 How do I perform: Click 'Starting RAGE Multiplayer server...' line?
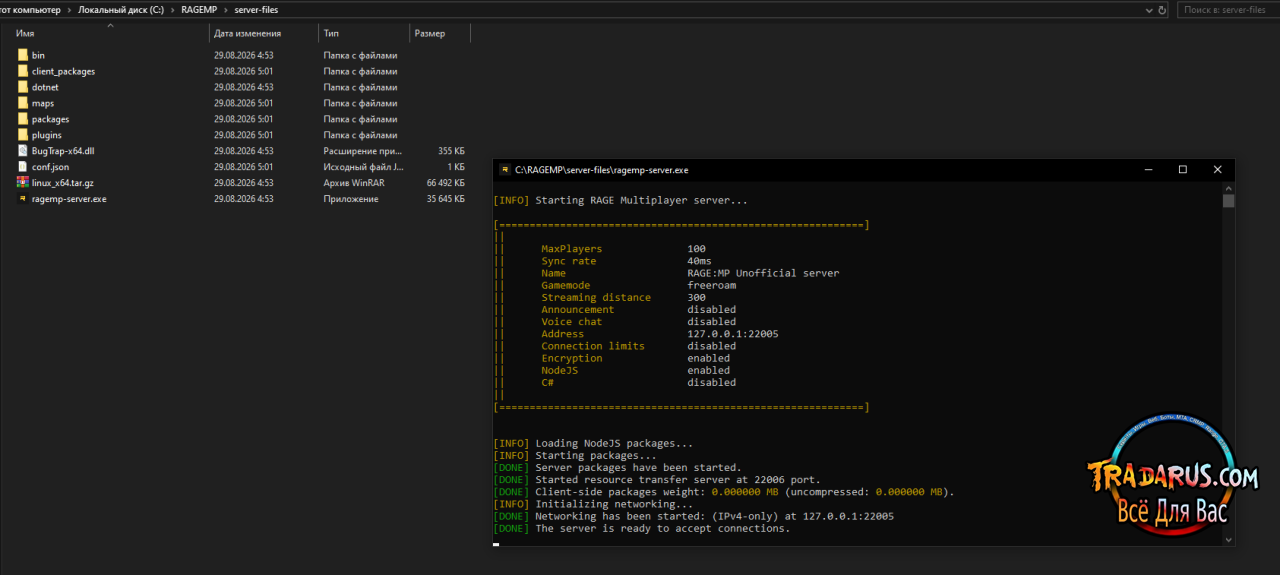[641, 200]
